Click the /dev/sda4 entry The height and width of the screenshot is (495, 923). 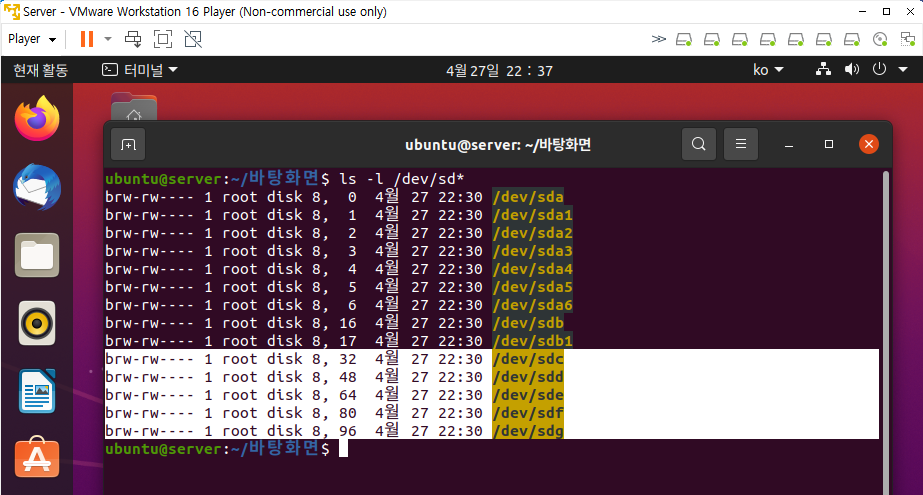coord(533,269)
